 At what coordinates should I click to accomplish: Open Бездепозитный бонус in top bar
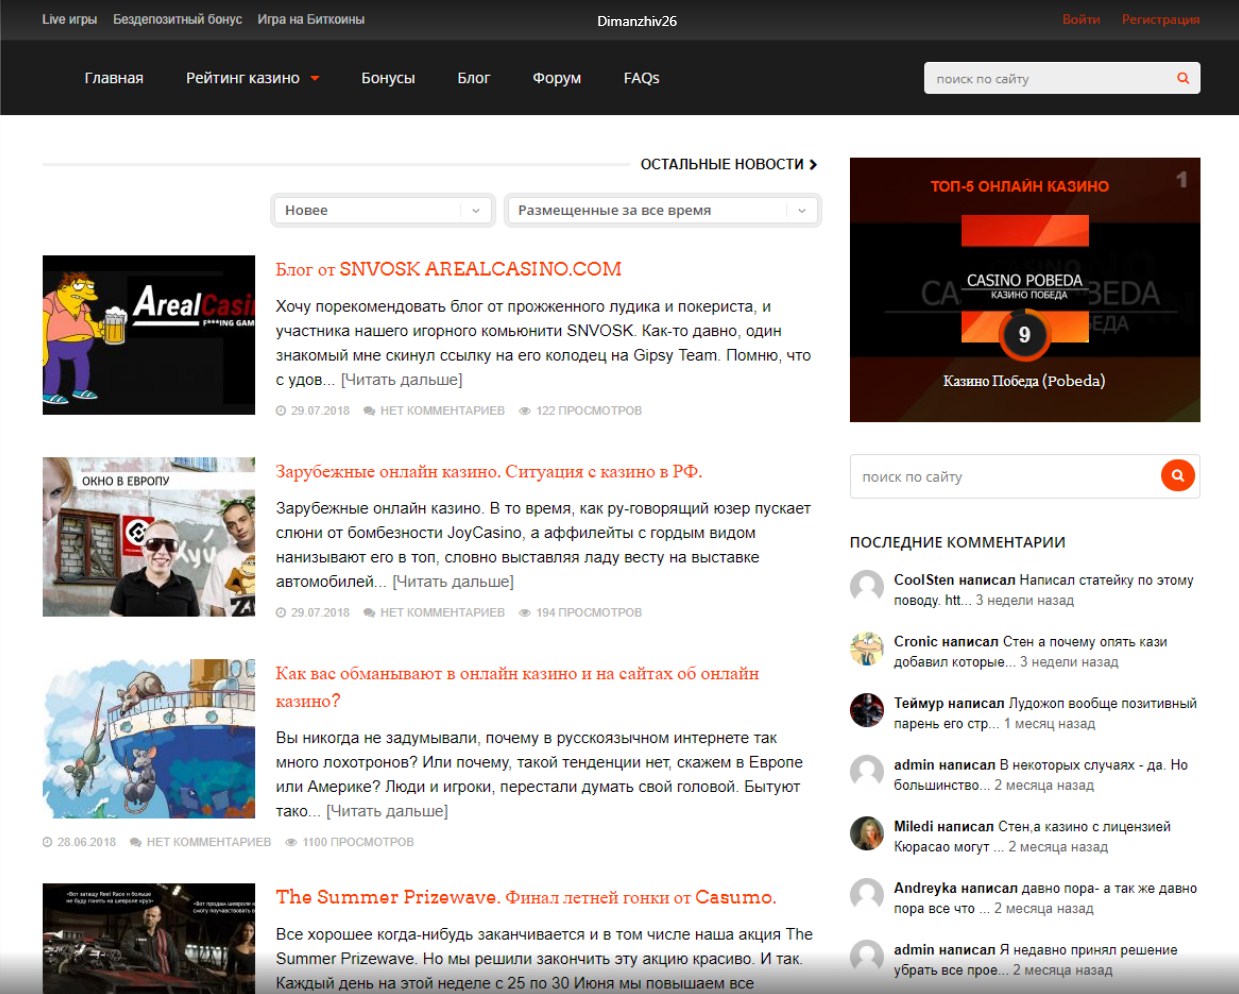click(x=177, y=20)
